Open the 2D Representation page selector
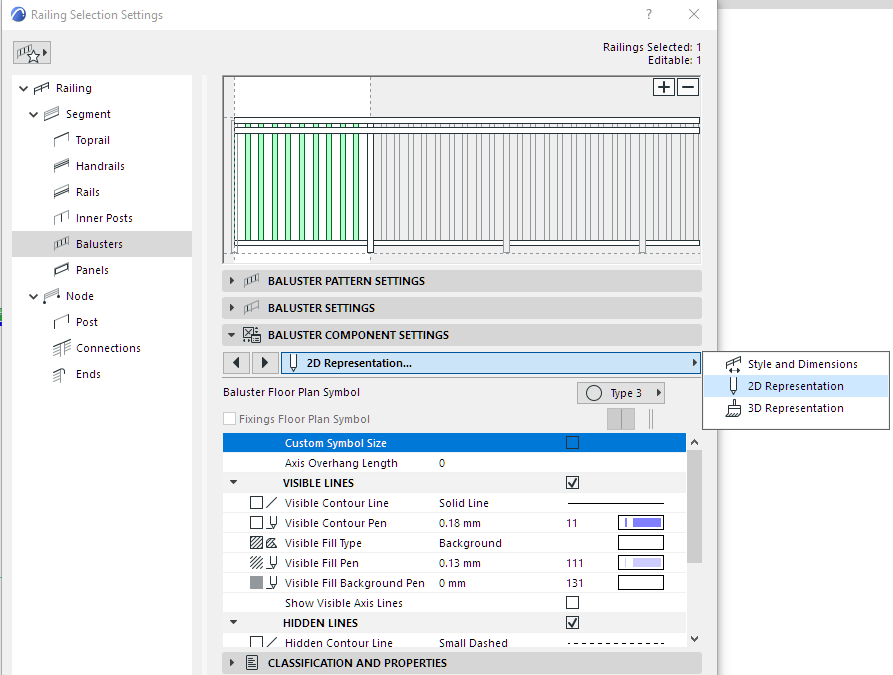This screenshot has height=675, width=893. [490, 363]
